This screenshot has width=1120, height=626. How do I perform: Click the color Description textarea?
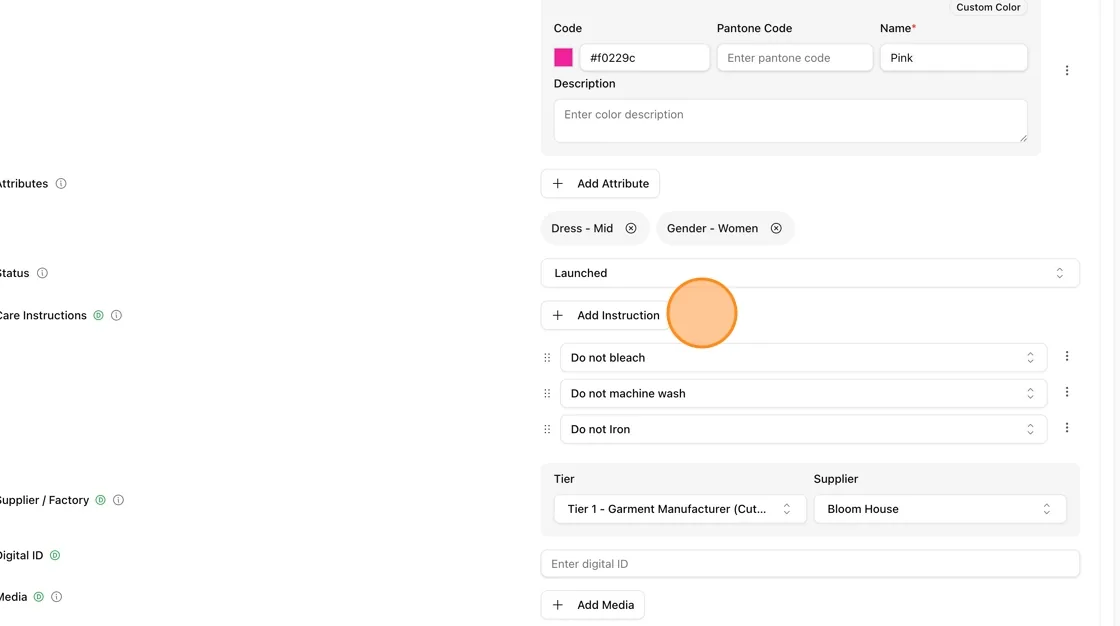[790, 121]
